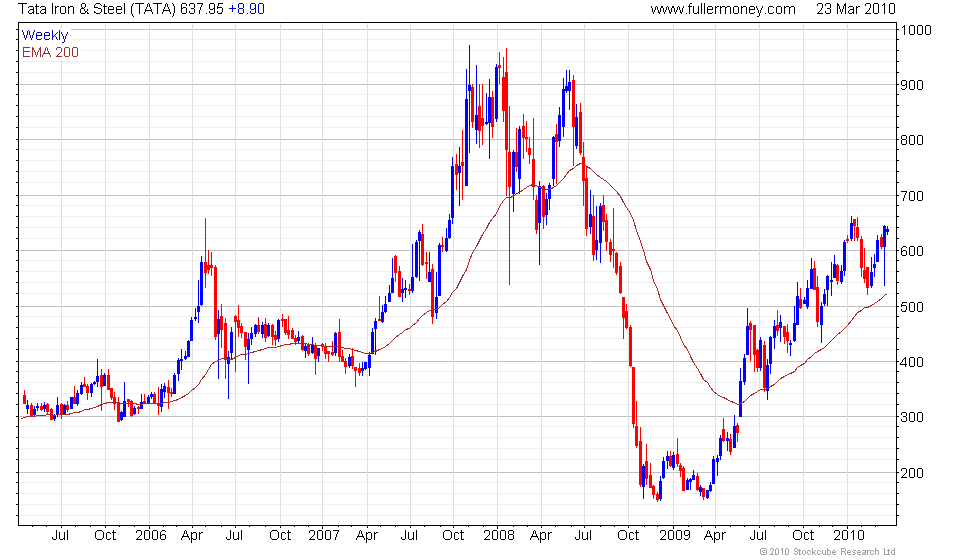The width and height of the screenshot is (980, 560).
Task: Click the 200 price axis label
Action: pyautogui.click(x=912, y=473)
